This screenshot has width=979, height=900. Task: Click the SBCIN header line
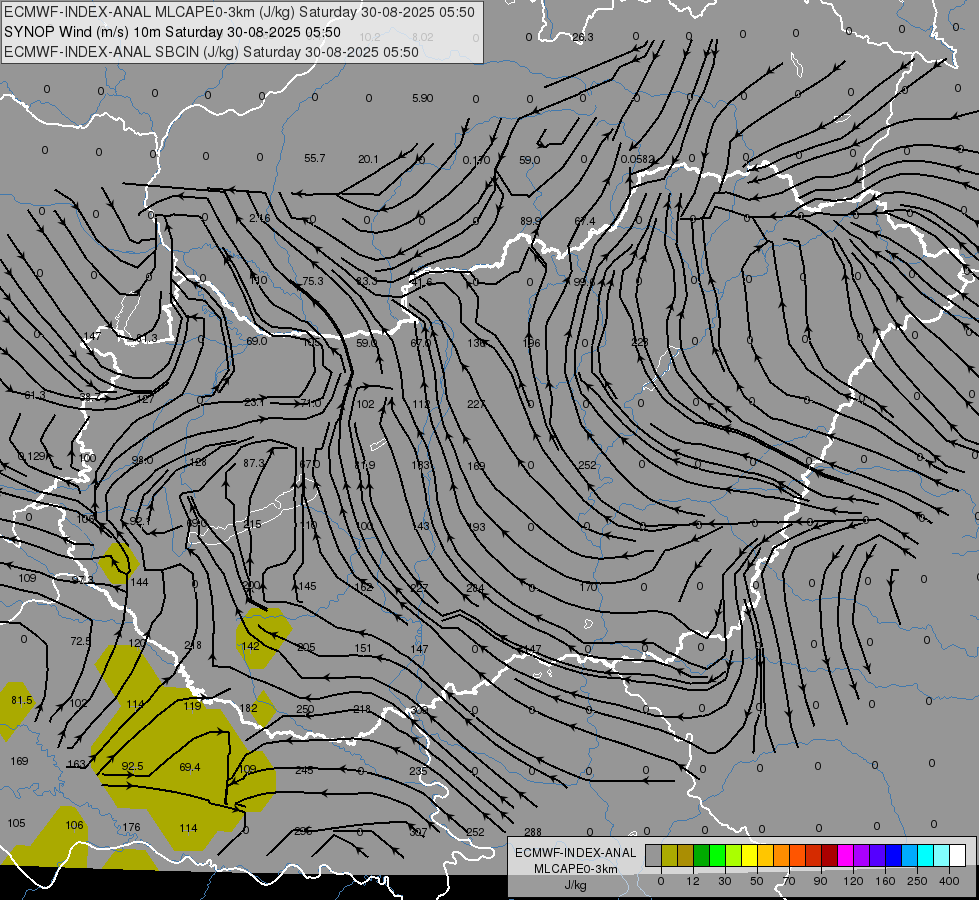(211, 52)
